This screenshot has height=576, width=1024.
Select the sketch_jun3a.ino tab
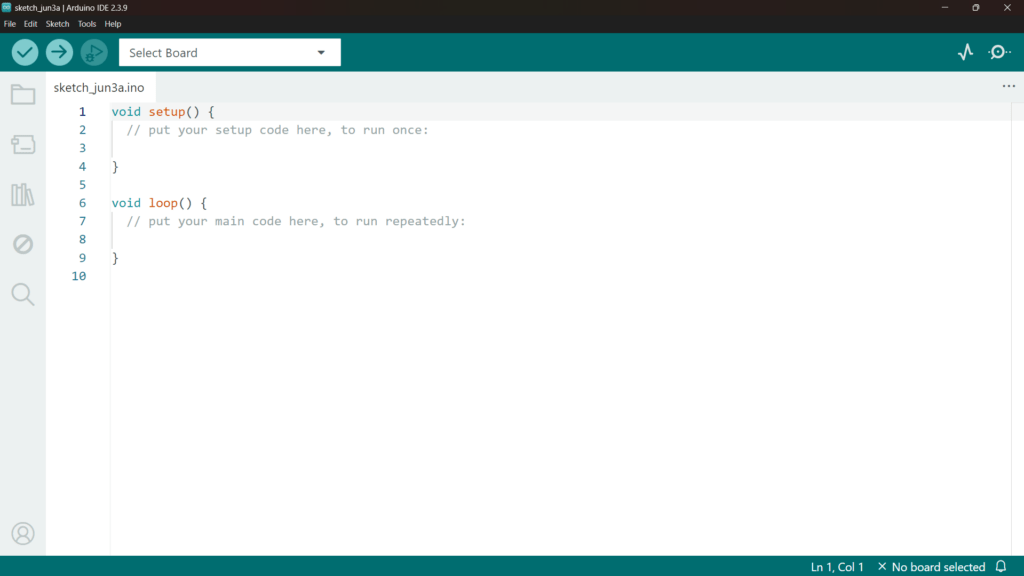pyautogui.click(x=99, y=88)
